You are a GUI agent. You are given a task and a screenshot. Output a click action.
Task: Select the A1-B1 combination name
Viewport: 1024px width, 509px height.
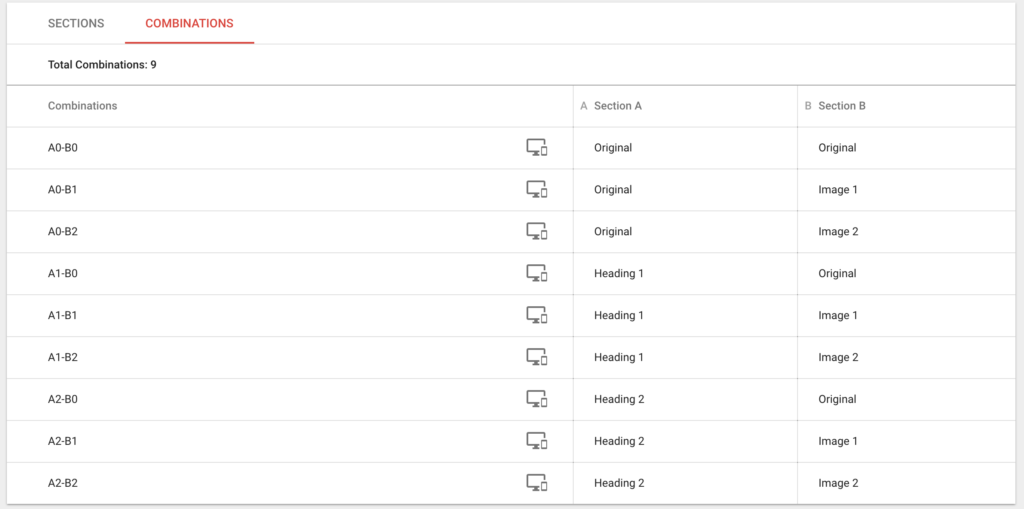coord(63,316)
